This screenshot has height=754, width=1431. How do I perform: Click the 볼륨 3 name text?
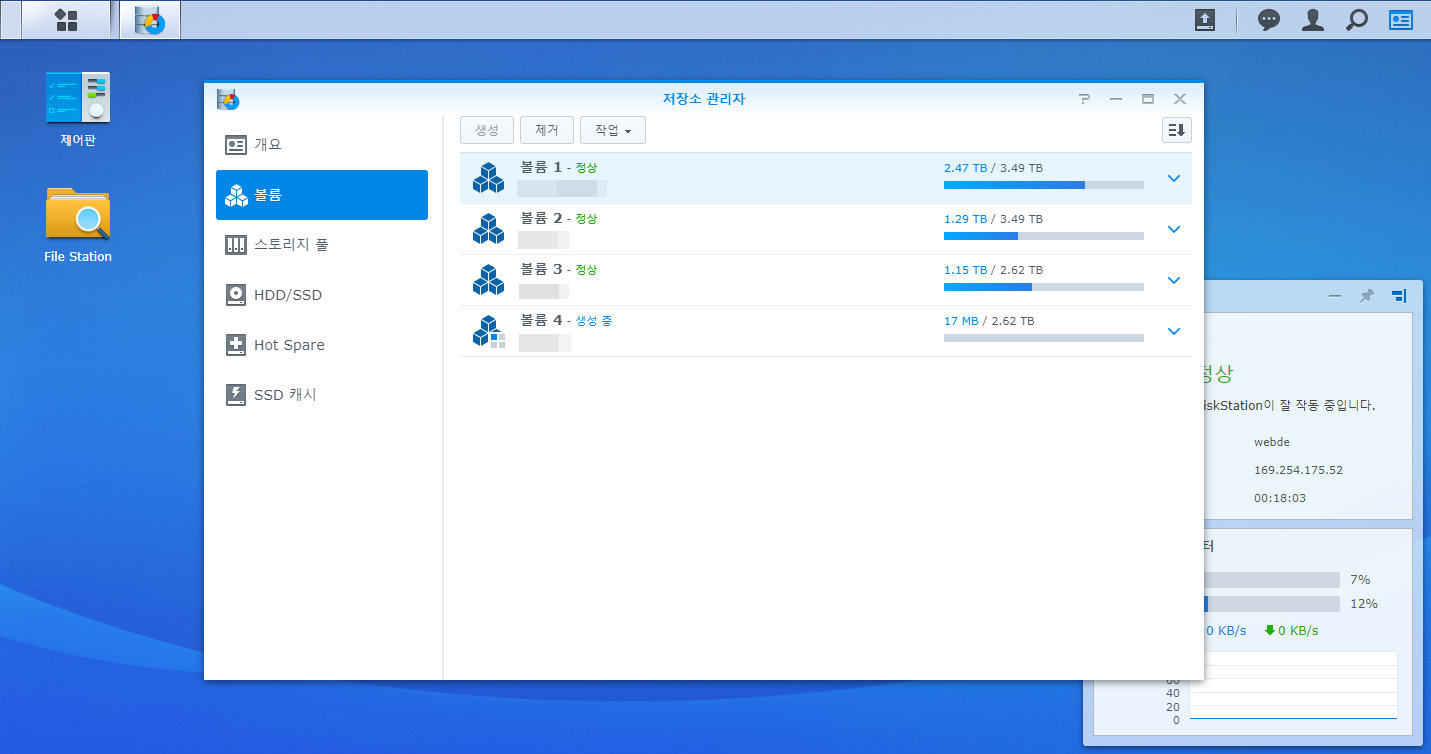click(541, 269)
